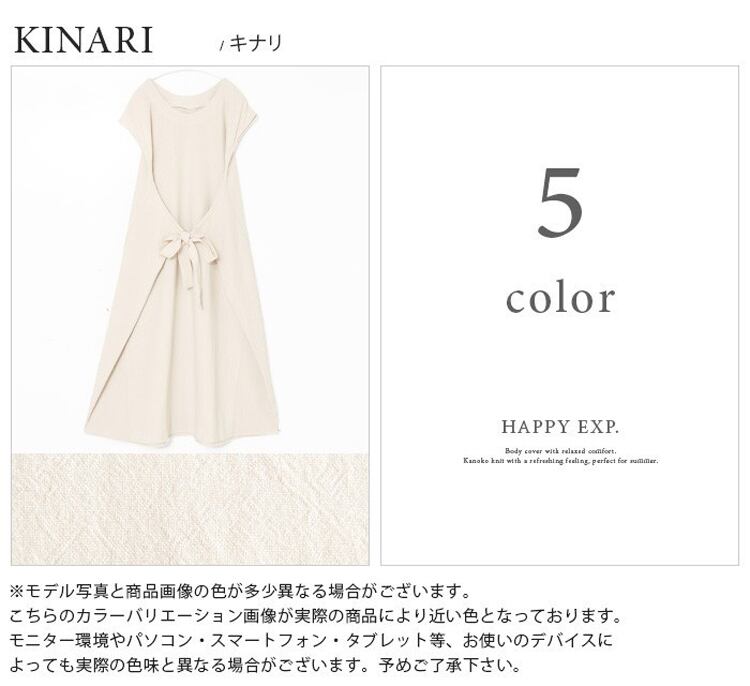750x686 pixels.
Task: Click the slash separator beside キナリ
Action: click(221, 46)
